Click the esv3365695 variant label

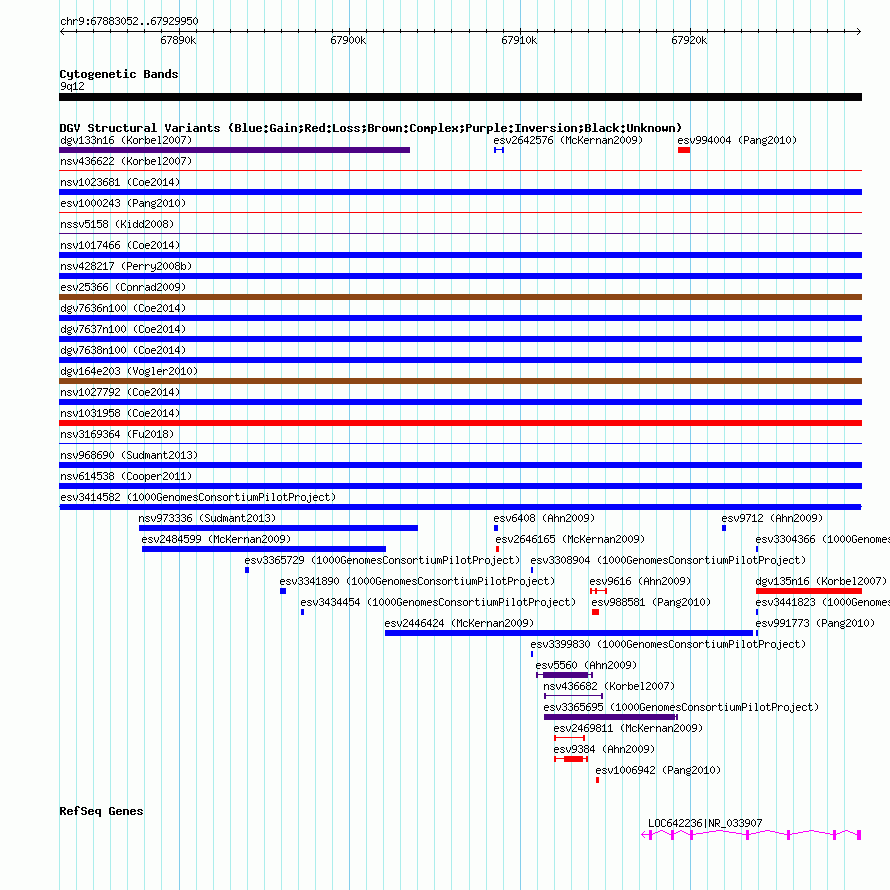(681, 707)
